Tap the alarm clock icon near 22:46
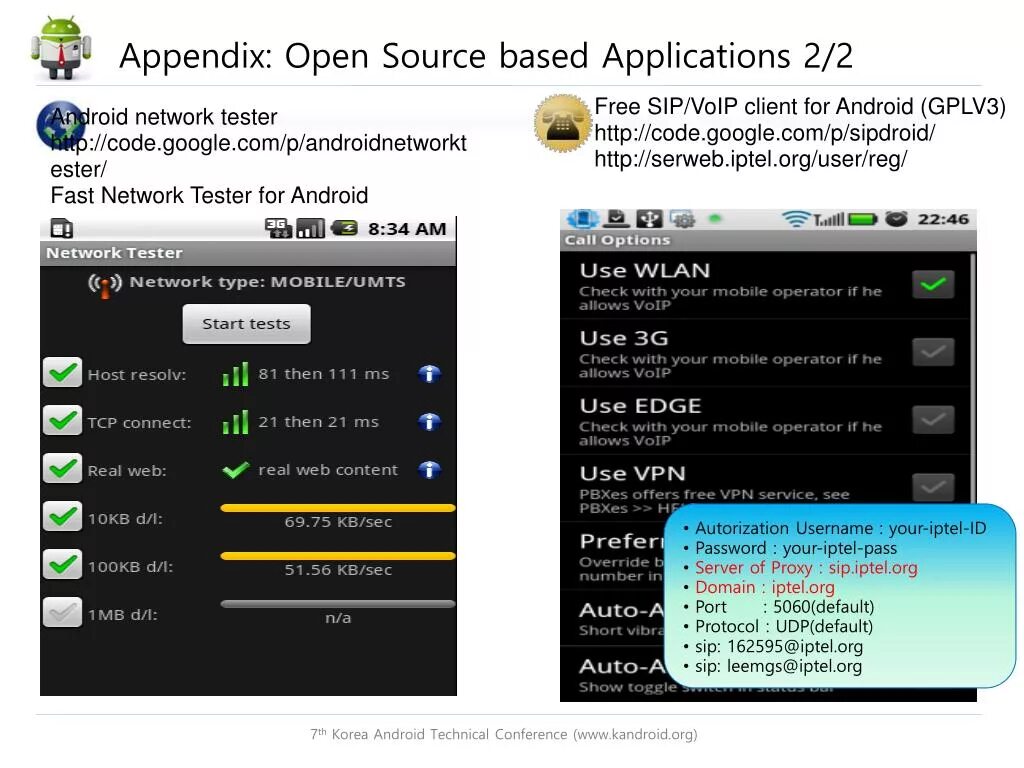The height and width of the screenshot is (768, 1024). click(x=897, y=219)
